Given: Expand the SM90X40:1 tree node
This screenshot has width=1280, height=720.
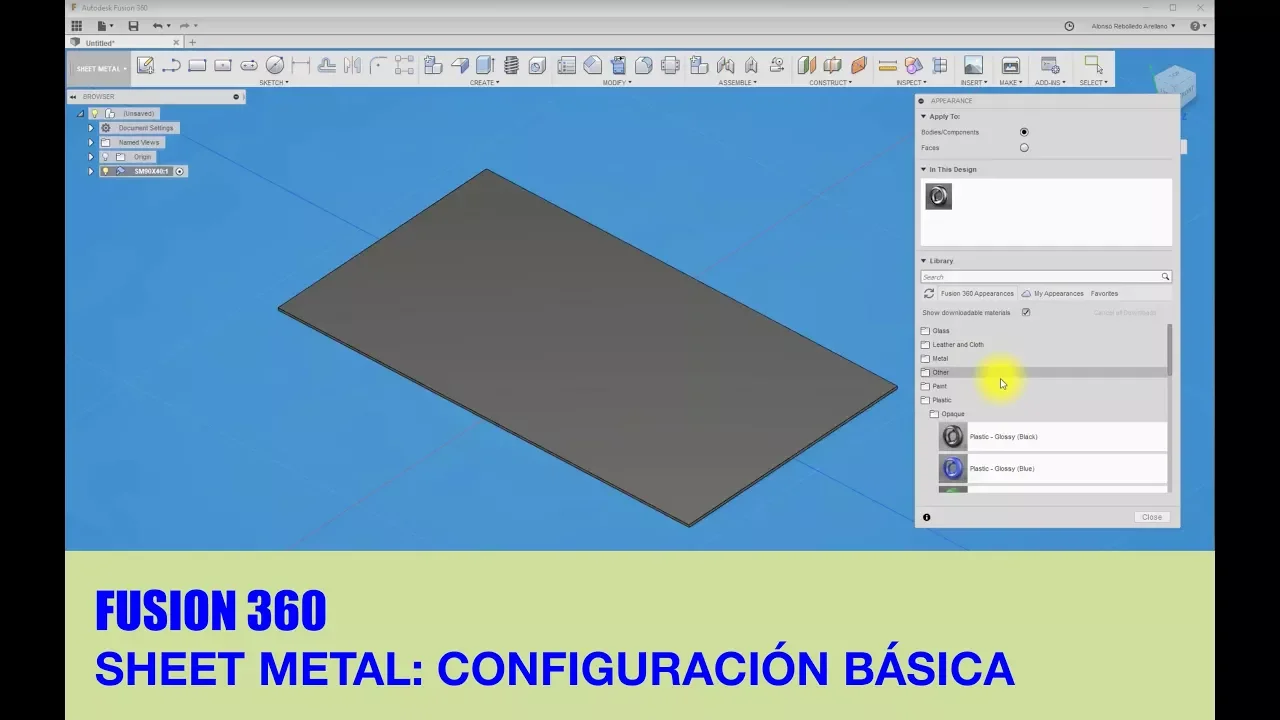Looking at the screenshot, I should (x=91, y=171).
